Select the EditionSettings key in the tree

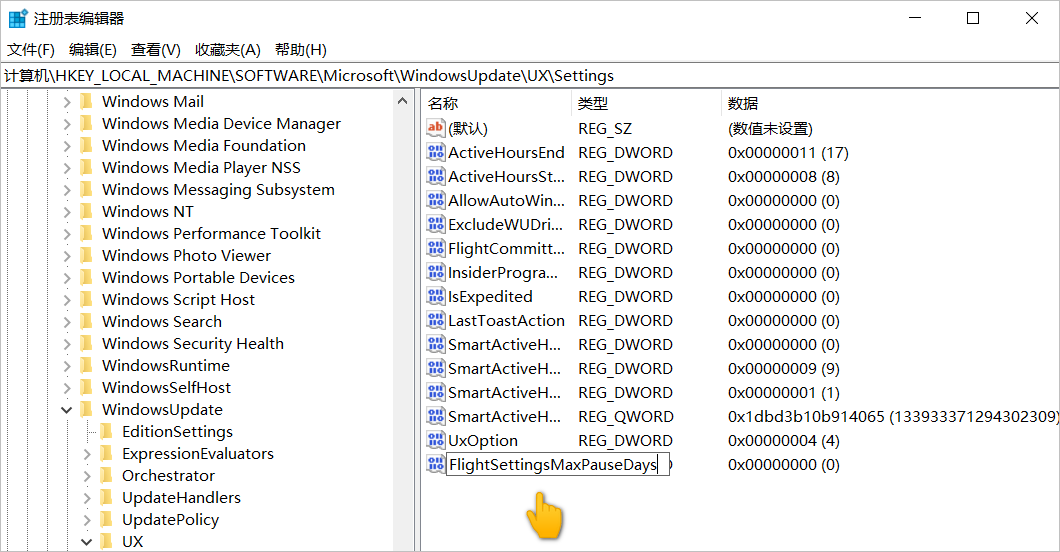[177, 432]
